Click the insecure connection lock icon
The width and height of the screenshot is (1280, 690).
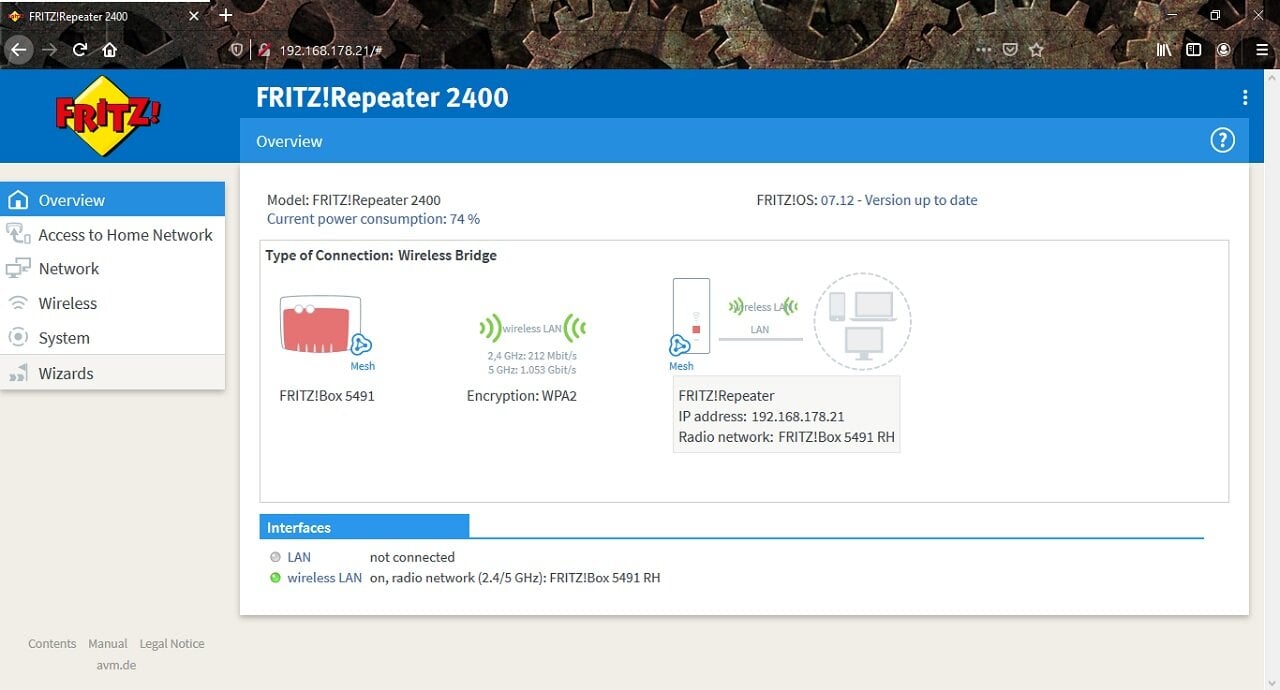(x=264, y=49)
